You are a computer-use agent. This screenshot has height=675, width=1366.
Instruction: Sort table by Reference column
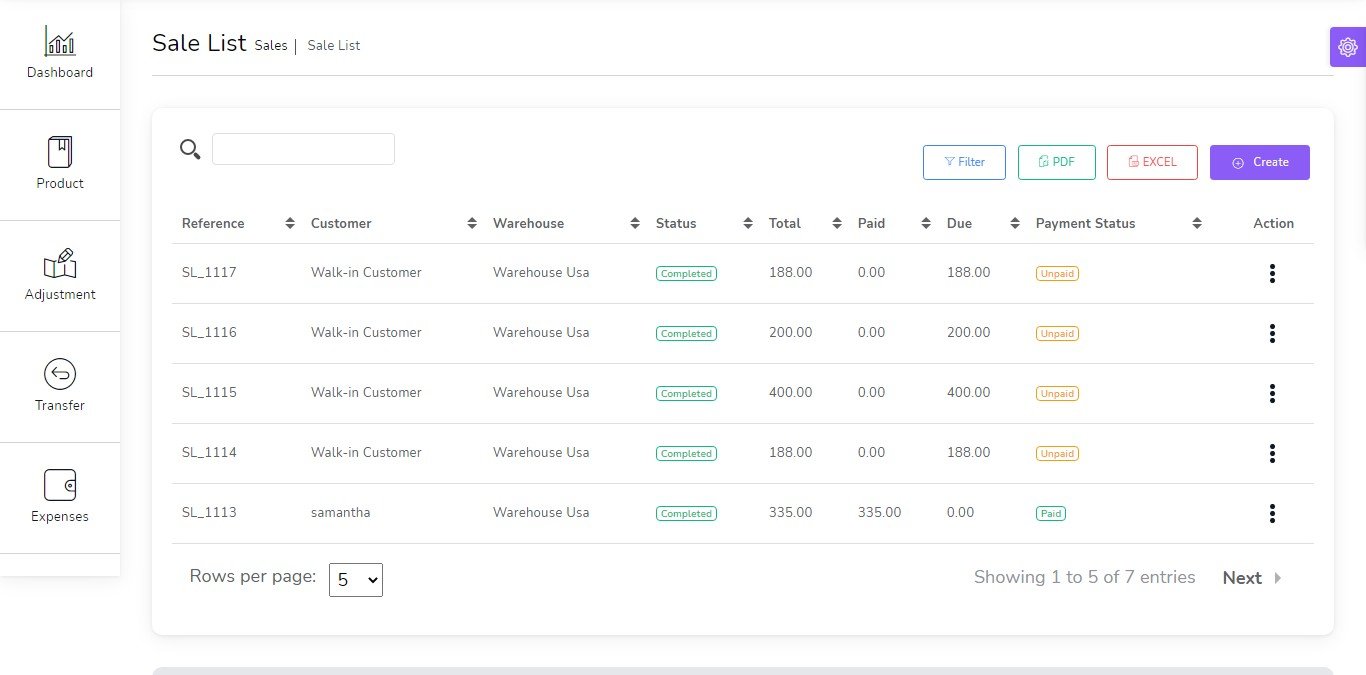(290, 223)
